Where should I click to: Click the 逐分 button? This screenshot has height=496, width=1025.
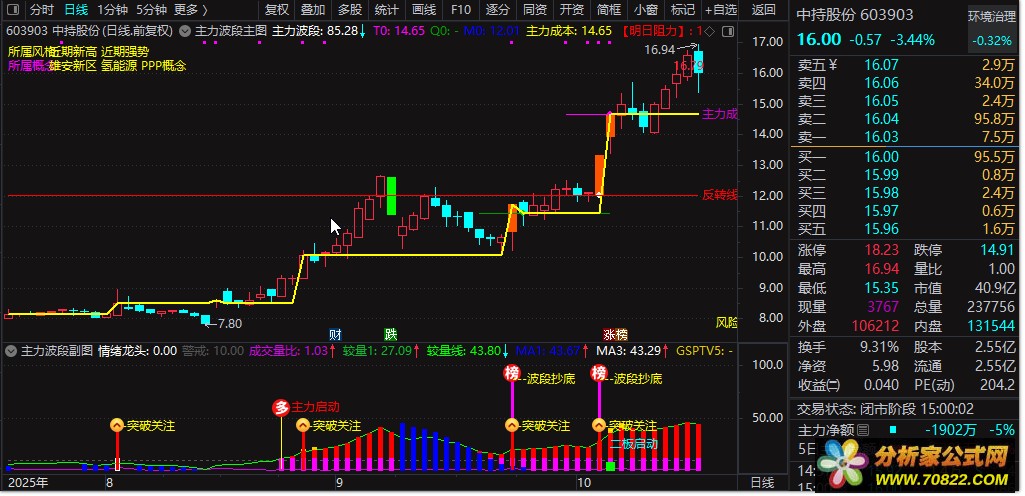point(497,10)
